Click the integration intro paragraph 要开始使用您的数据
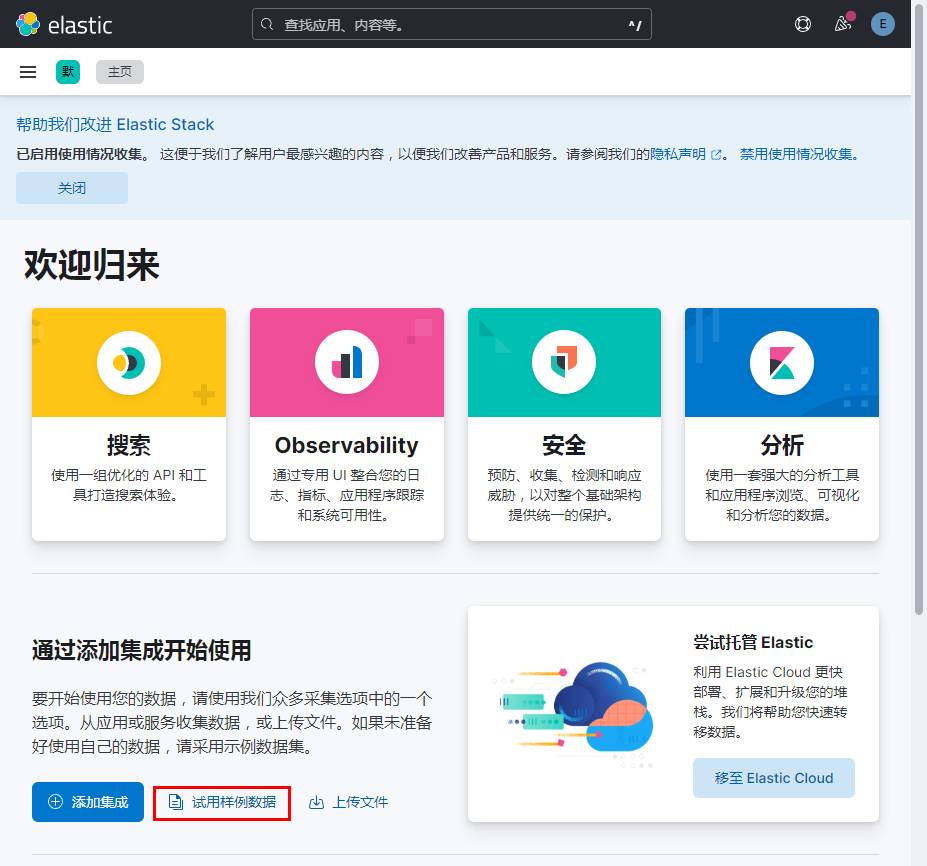The width and height of the screenshot is (927, 866). point(232,722)
